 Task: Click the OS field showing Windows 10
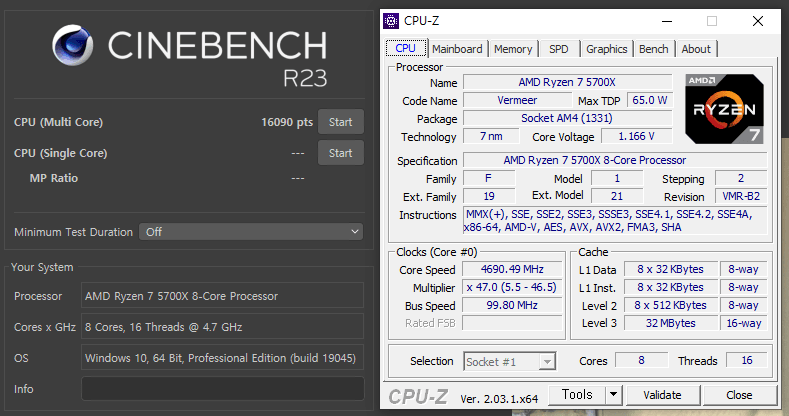222,358
